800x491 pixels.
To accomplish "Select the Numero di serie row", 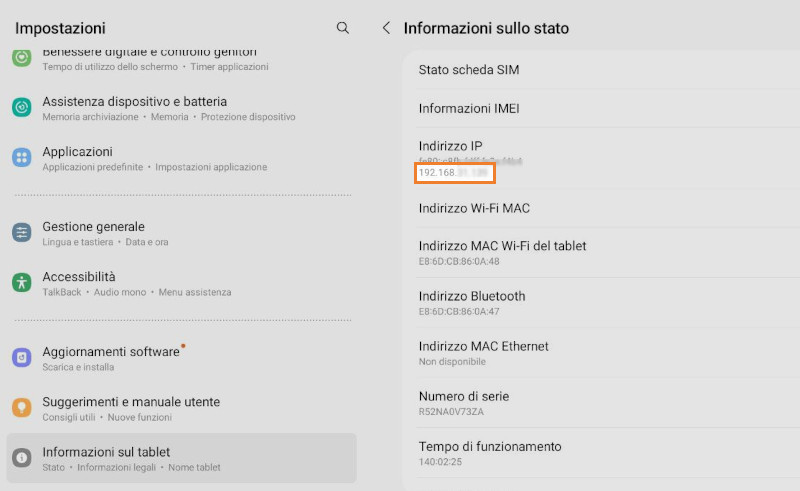I will (x=607, y=403).
